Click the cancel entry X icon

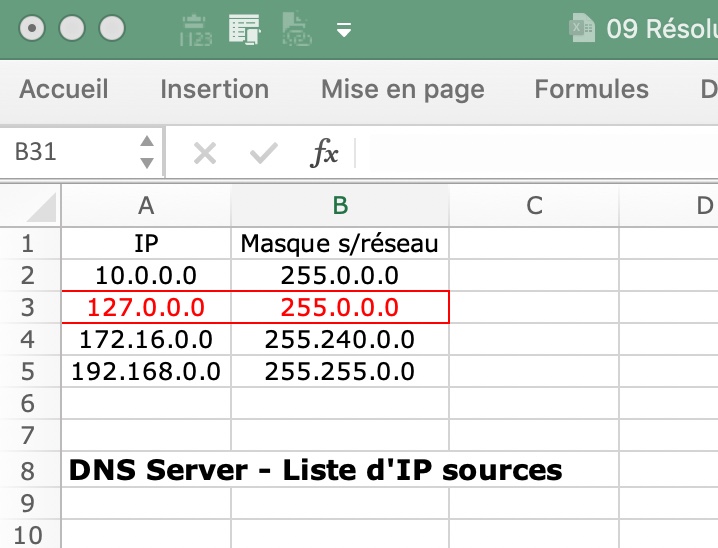pyautogui.click(x=204, y=152)
